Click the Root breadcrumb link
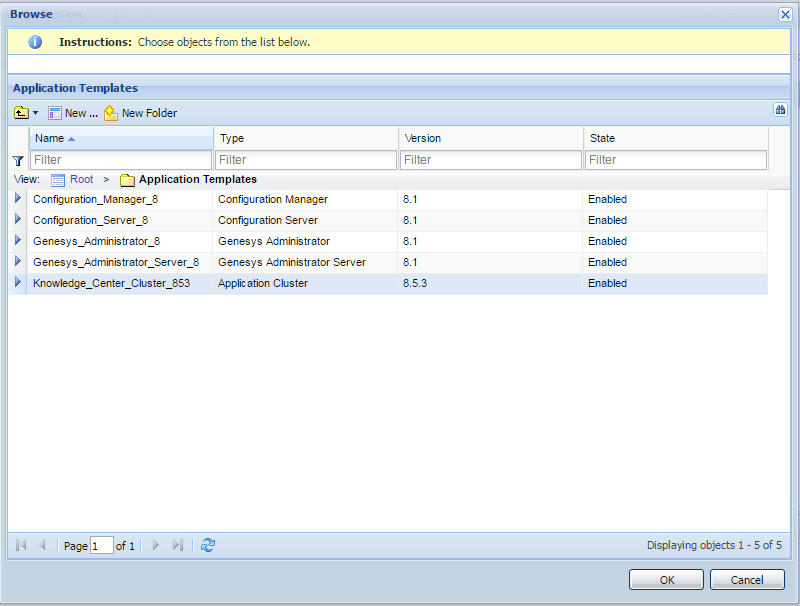800x606 pixels. (81, 180)
